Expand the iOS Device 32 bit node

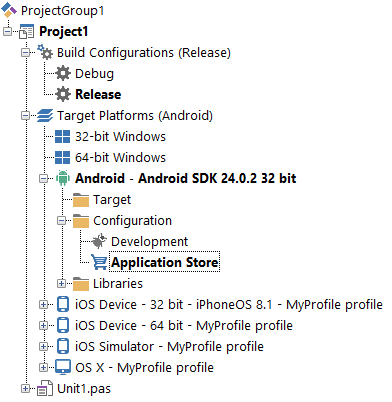(x=43, y=305)
